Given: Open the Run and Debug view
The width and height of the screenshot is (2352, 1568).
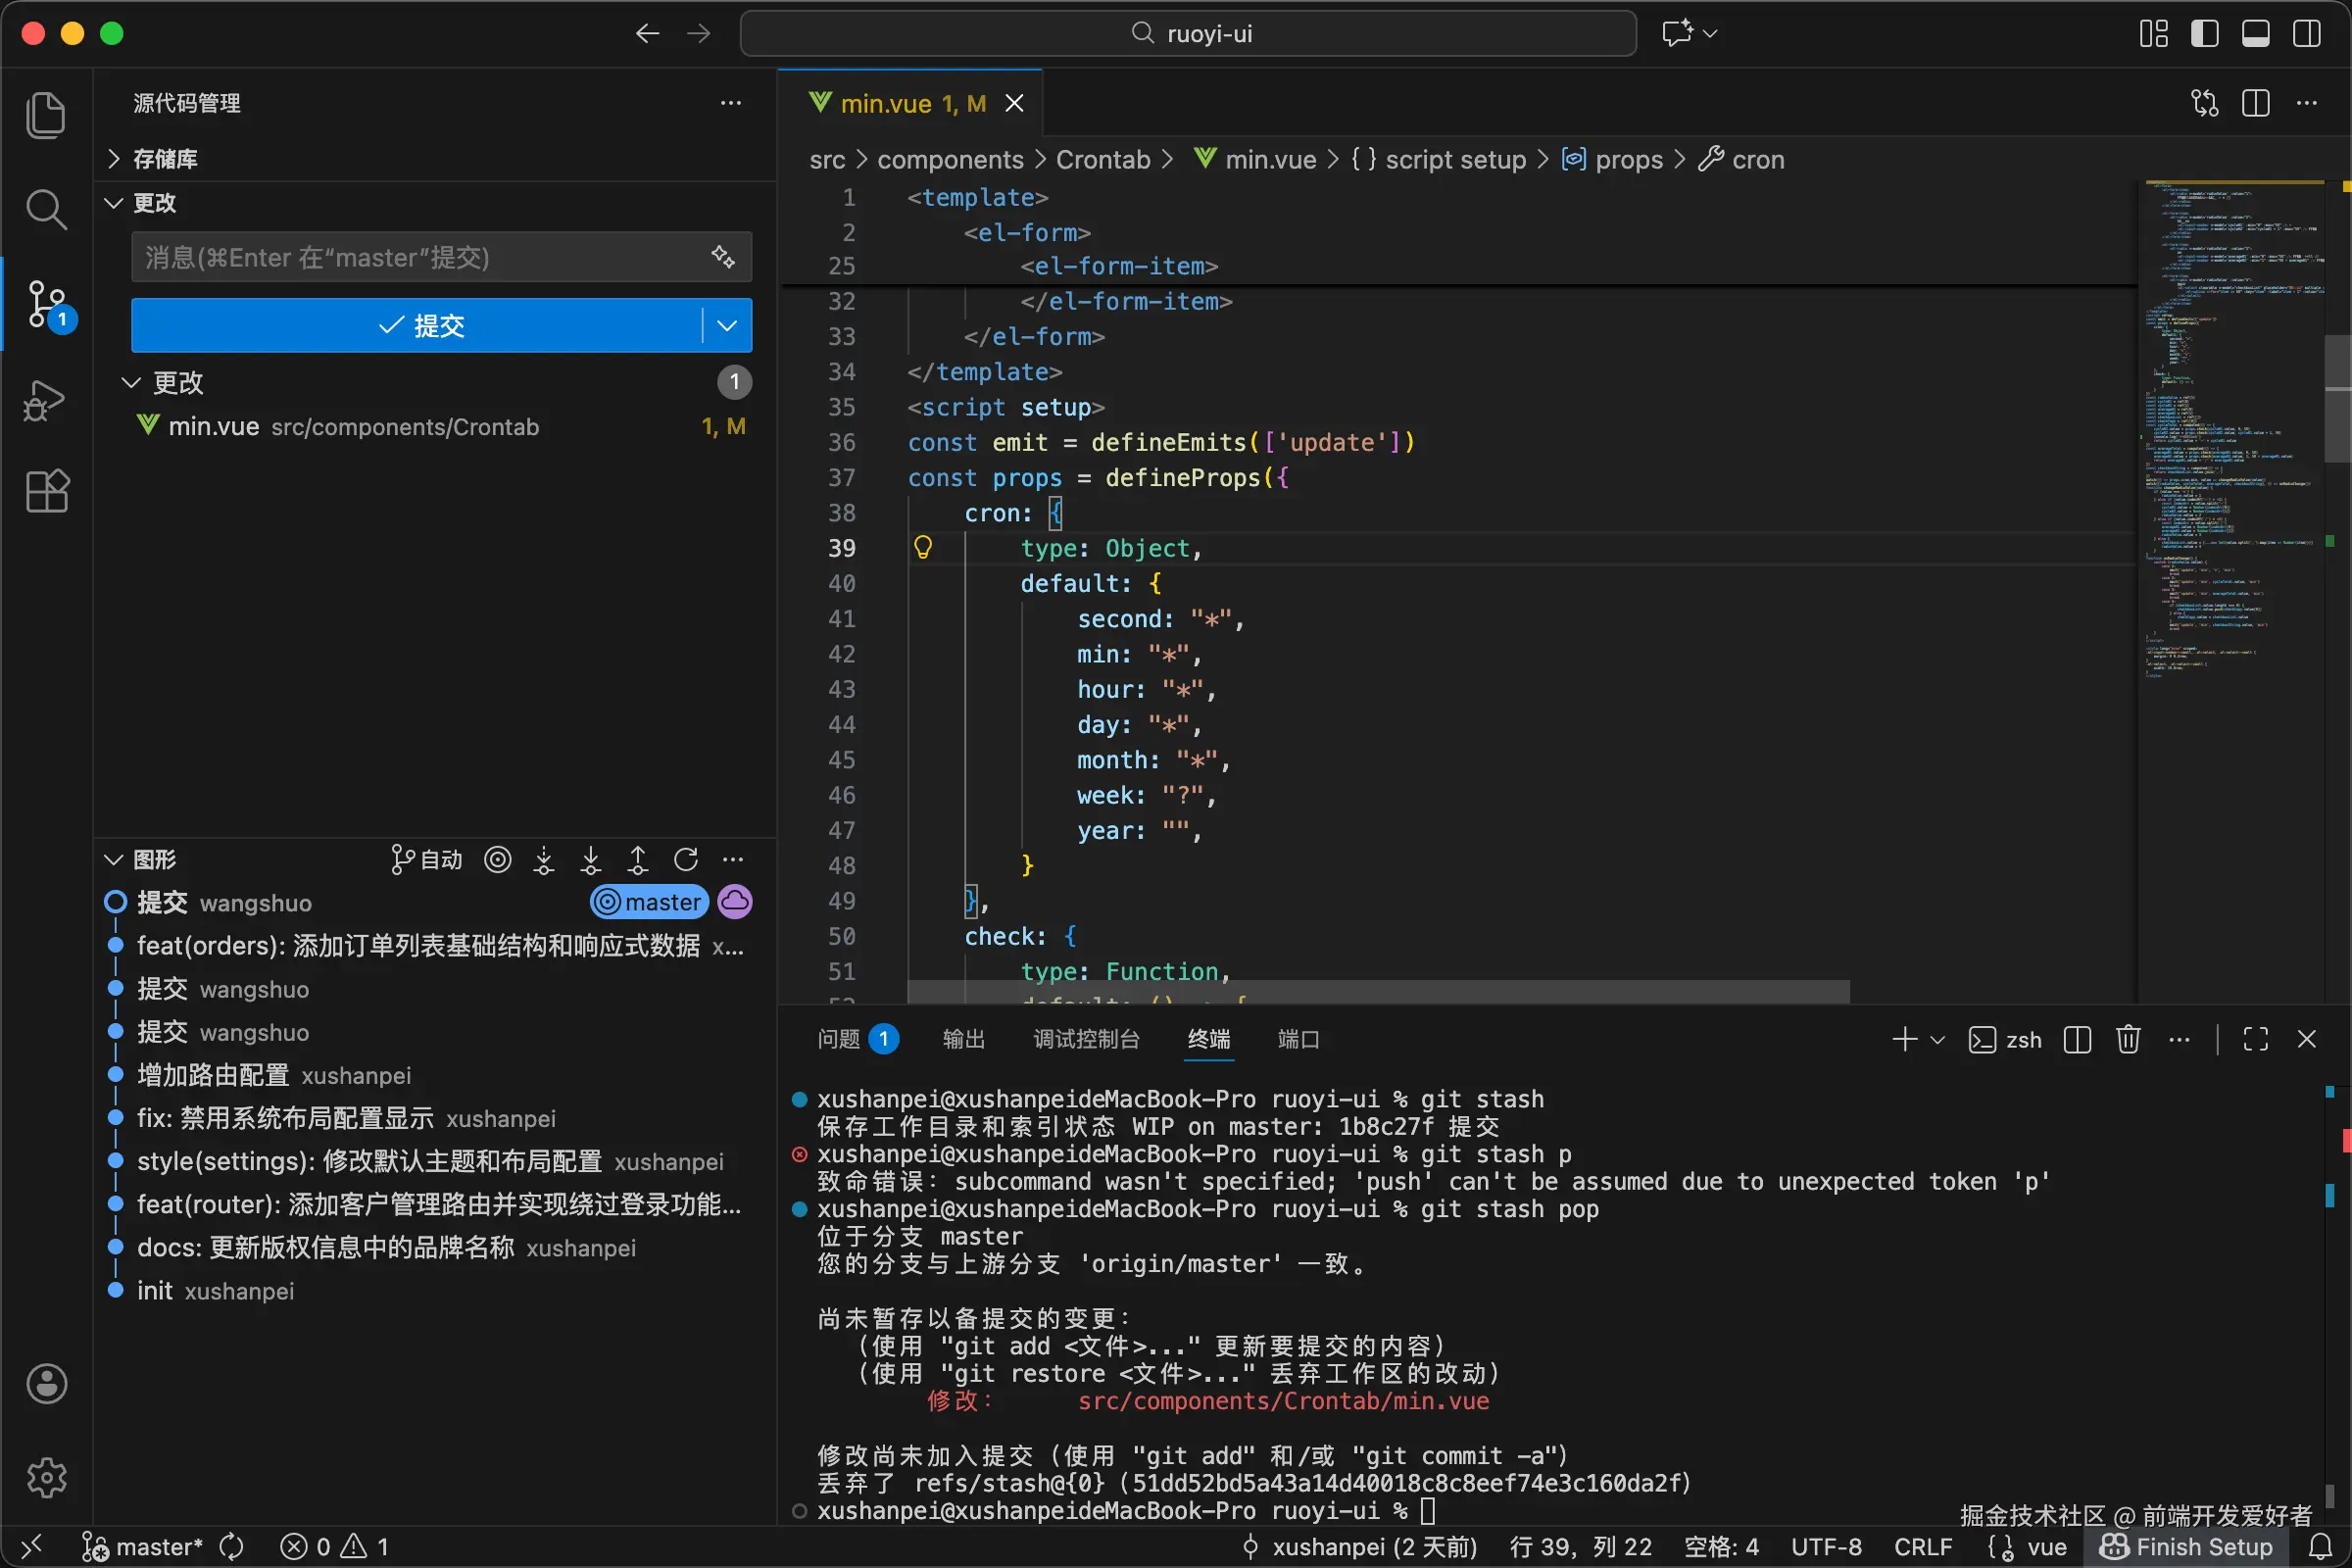Looking at the screenshot, I should click(46, 400).
